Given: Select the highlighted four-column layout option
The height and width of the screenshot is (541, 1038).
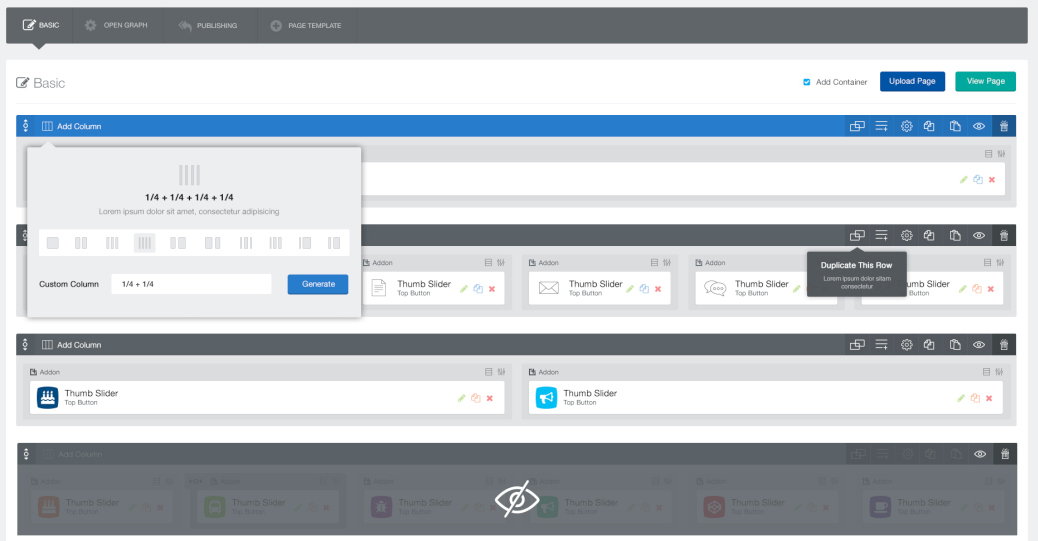Looking at the screenshot, I should point(144,243).
